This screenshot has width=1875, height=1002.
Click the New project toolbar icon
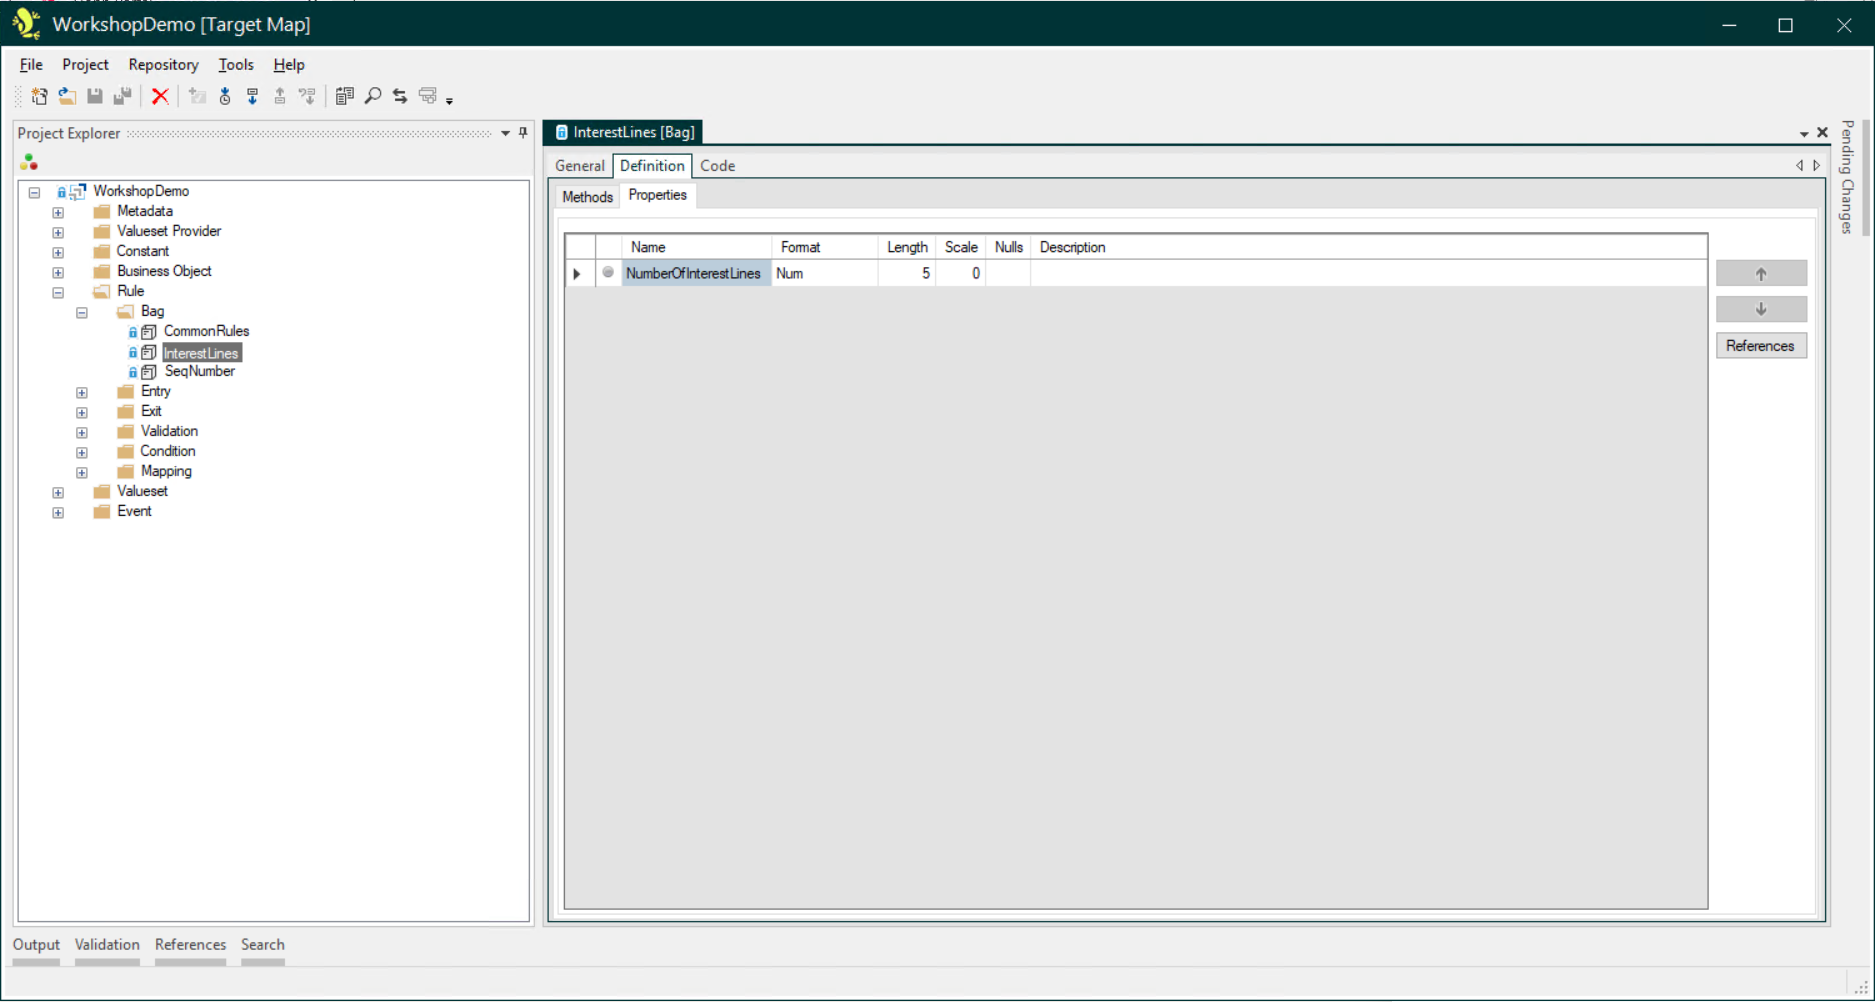39,96
